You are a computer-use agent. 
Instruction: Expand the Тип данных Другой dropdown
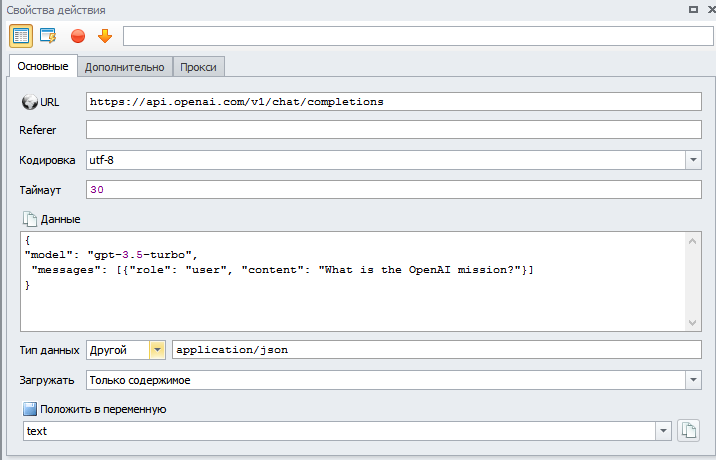[157, 350]
